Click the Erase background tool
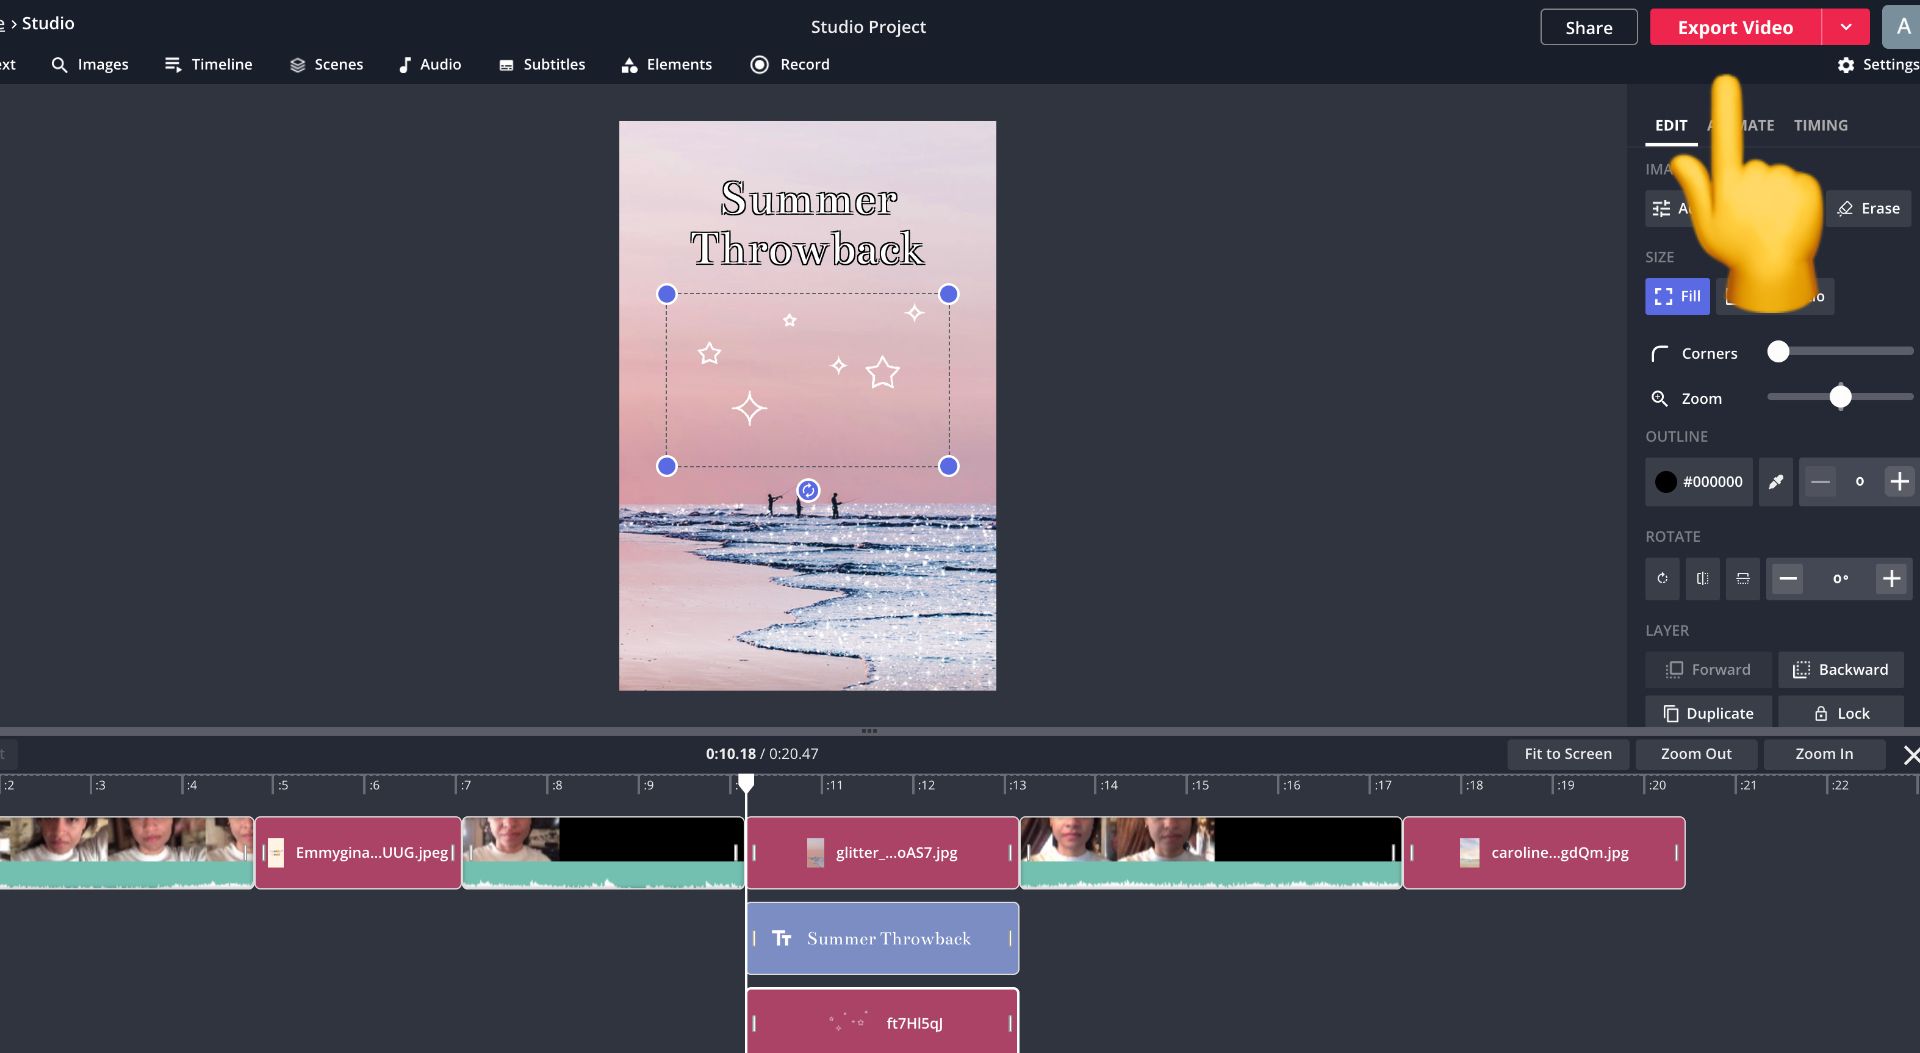 click(1868, 209)
